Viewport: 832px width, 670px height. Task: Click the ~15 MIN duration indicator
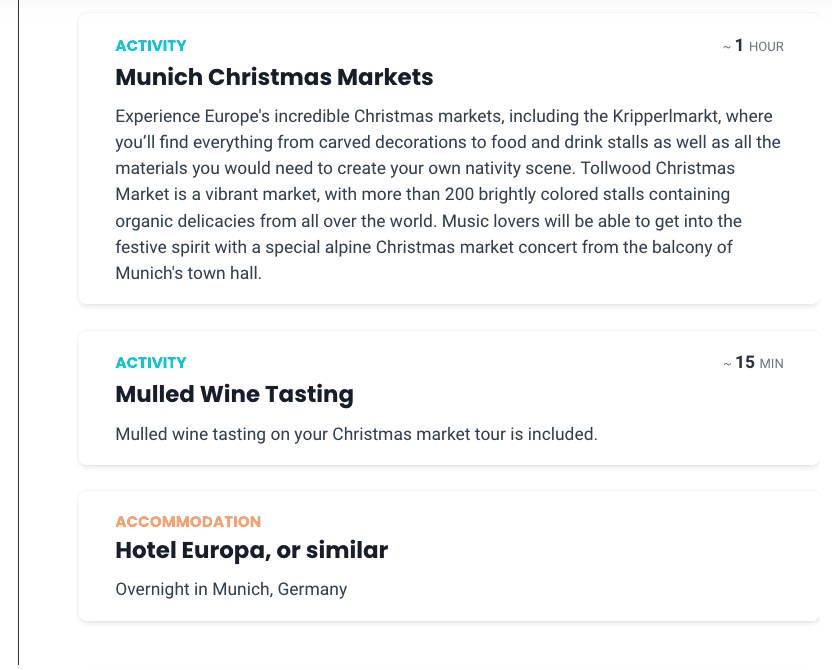click(x=753, y=363)
